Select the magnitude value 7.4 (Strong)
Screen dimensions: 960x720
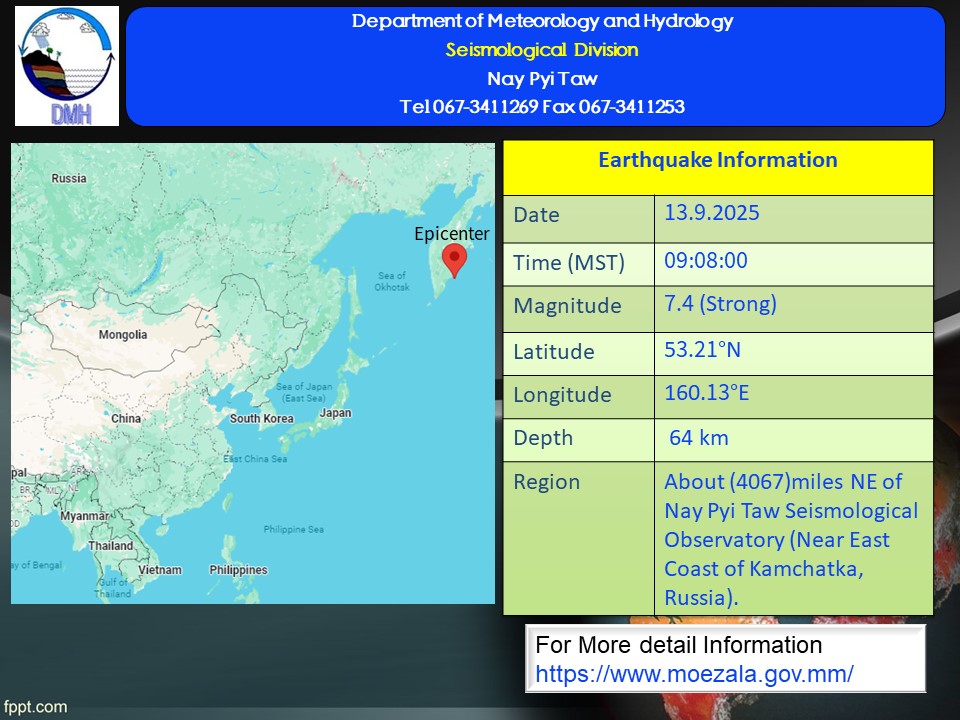(x=721, y=304)
